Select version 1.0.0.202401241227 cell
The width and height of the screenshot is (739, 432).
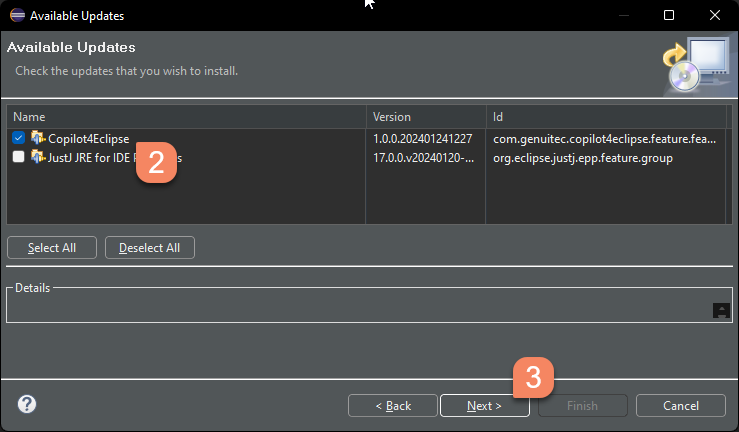422,139
